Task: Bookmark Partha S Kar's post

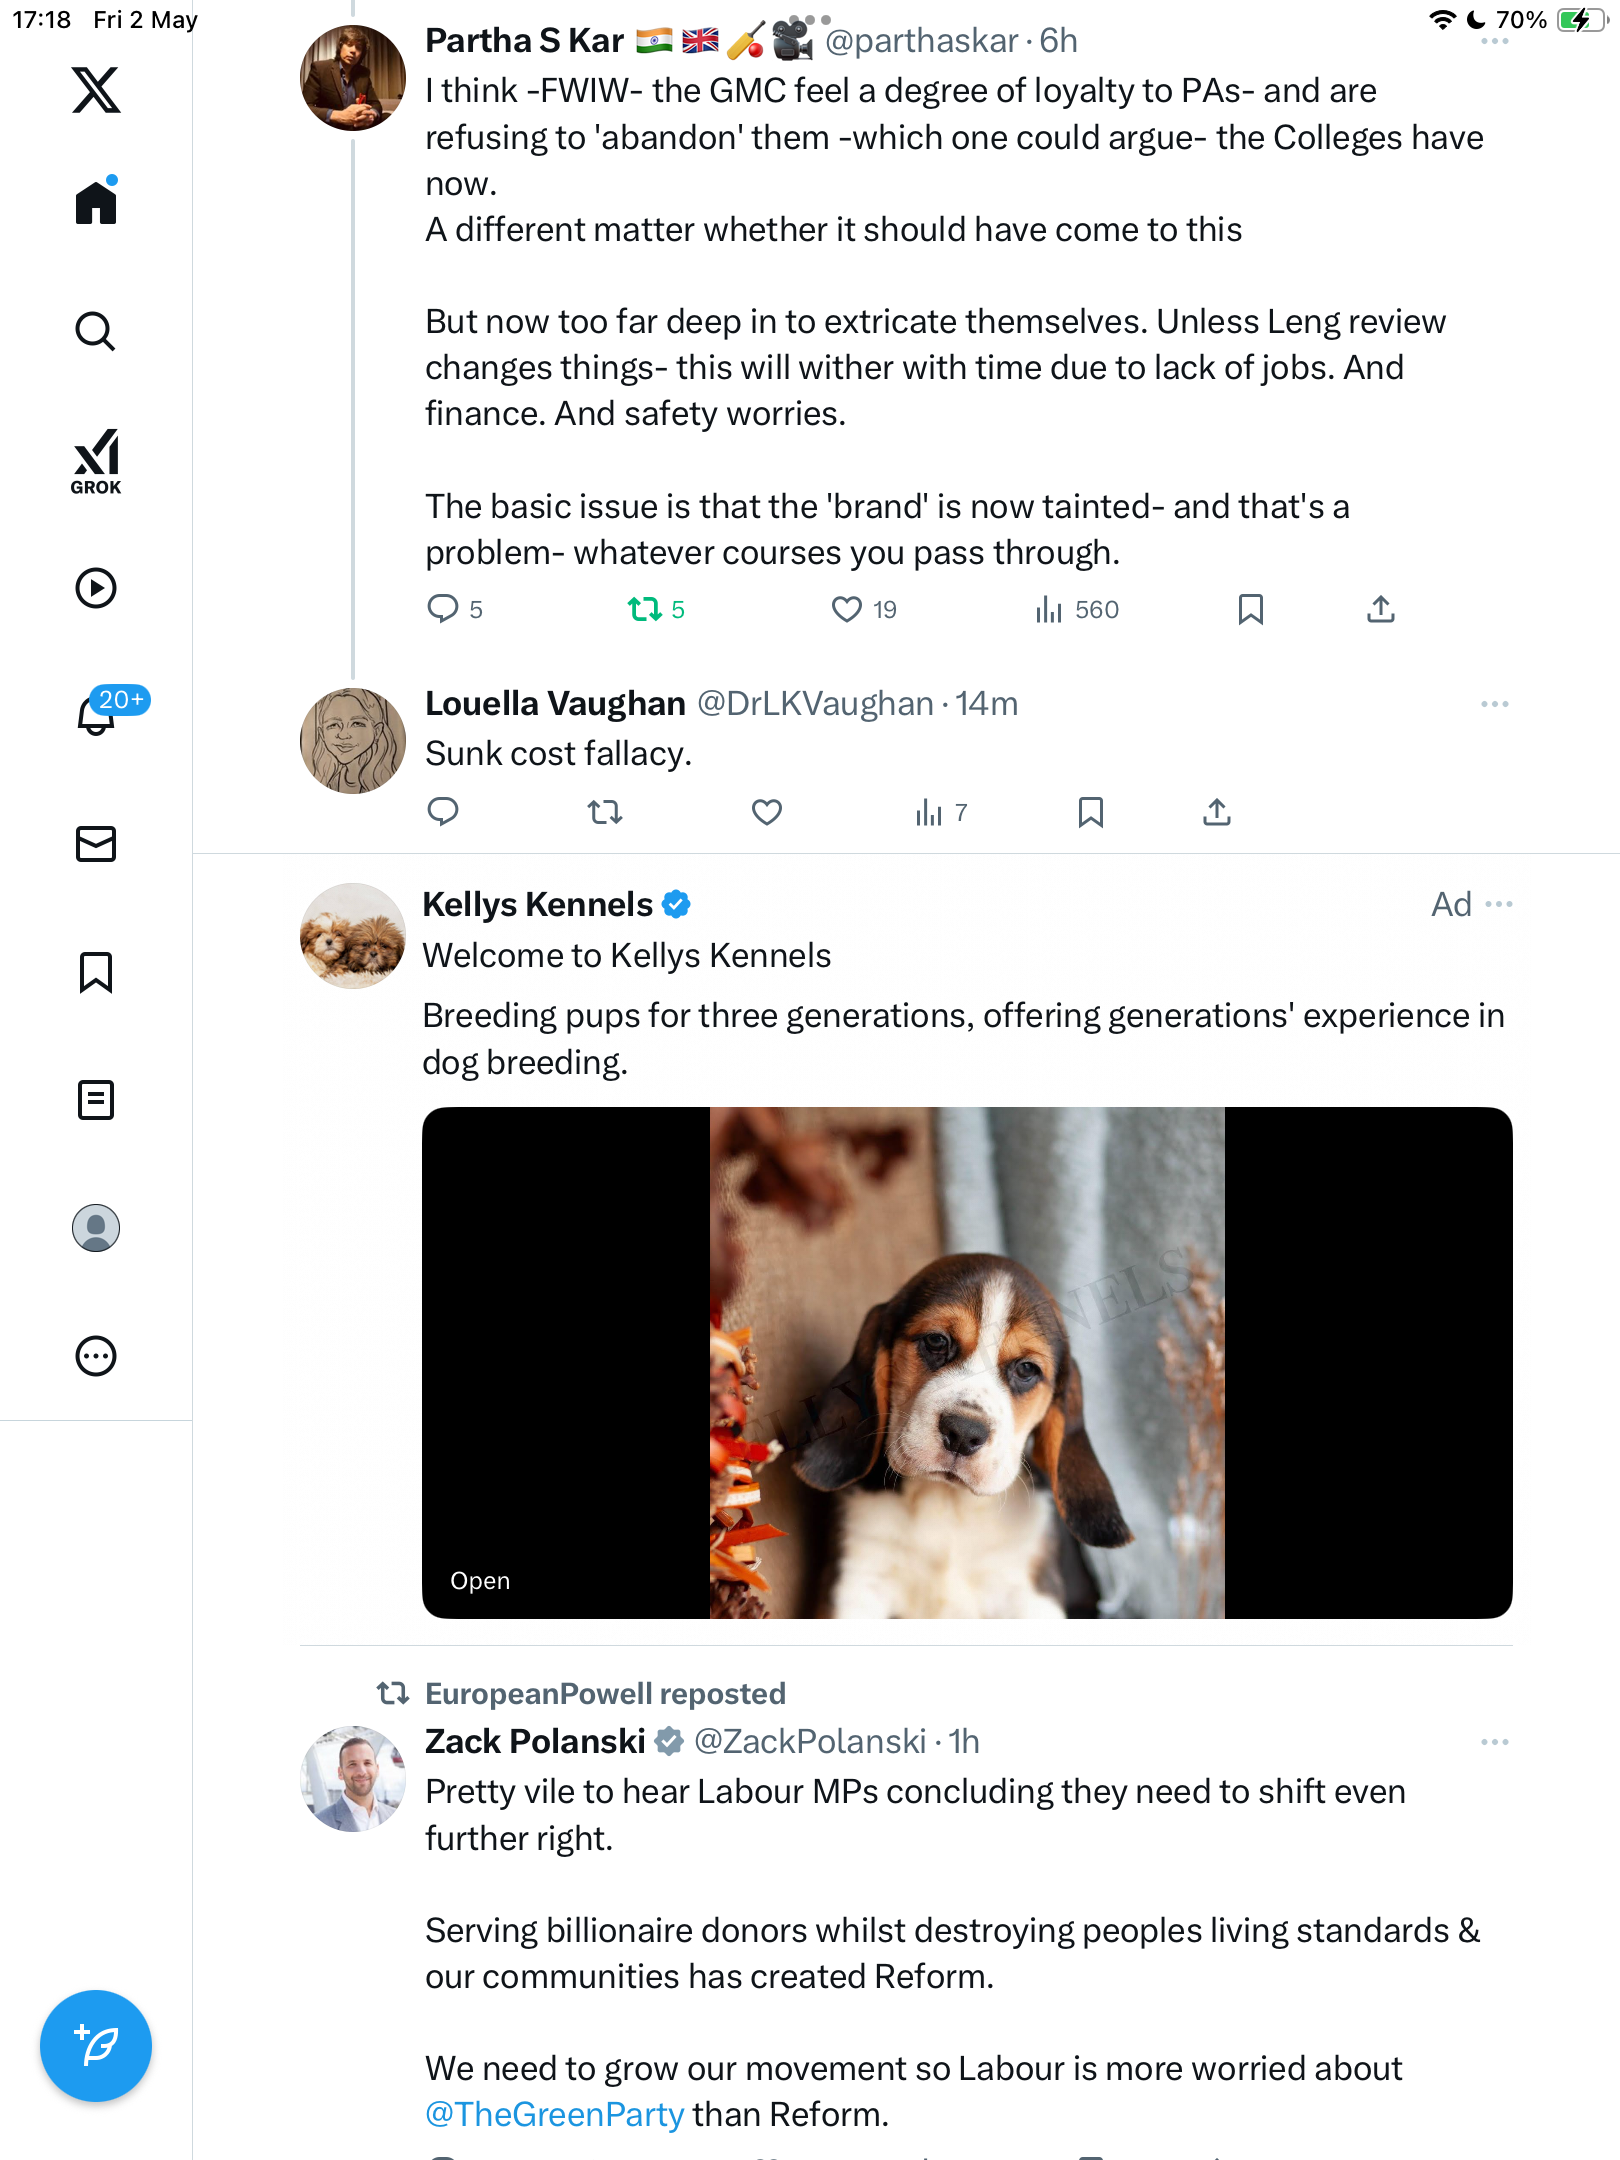Action: tap(1250, 609)
